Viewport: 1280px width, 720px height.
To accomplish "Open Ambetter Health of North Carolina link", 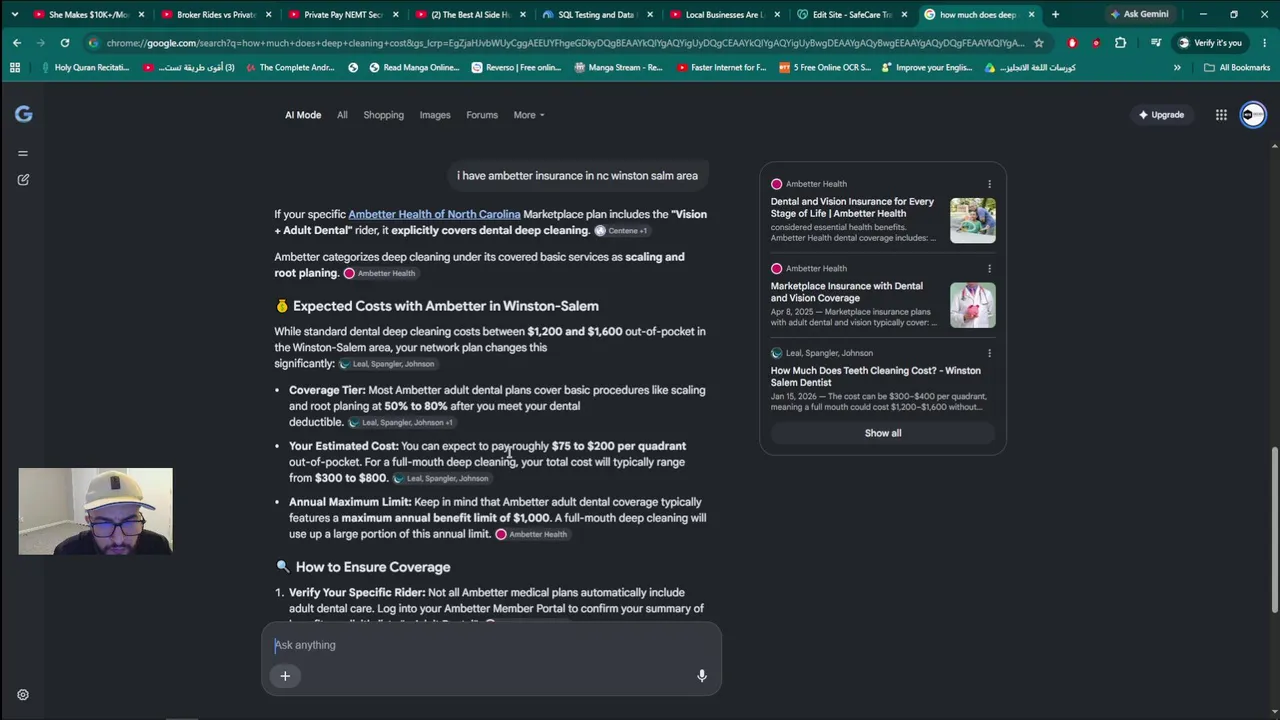I will [x=434, y=214].
